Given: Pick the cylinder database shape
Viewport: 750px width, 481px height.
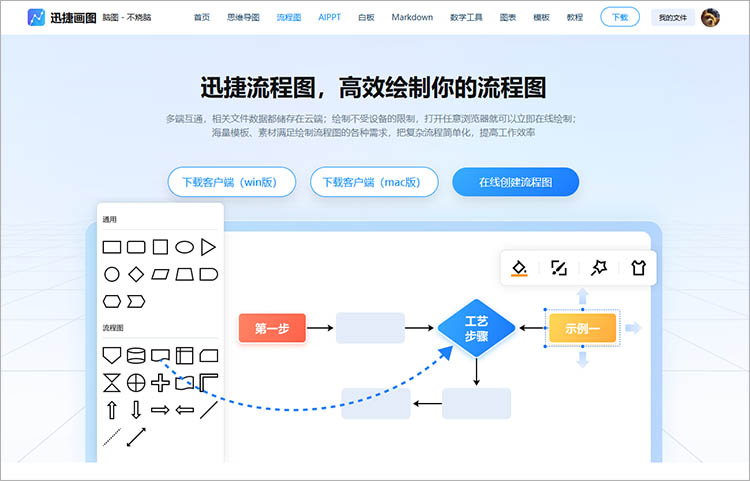Looking at the screenshot, I should (136, 356).
